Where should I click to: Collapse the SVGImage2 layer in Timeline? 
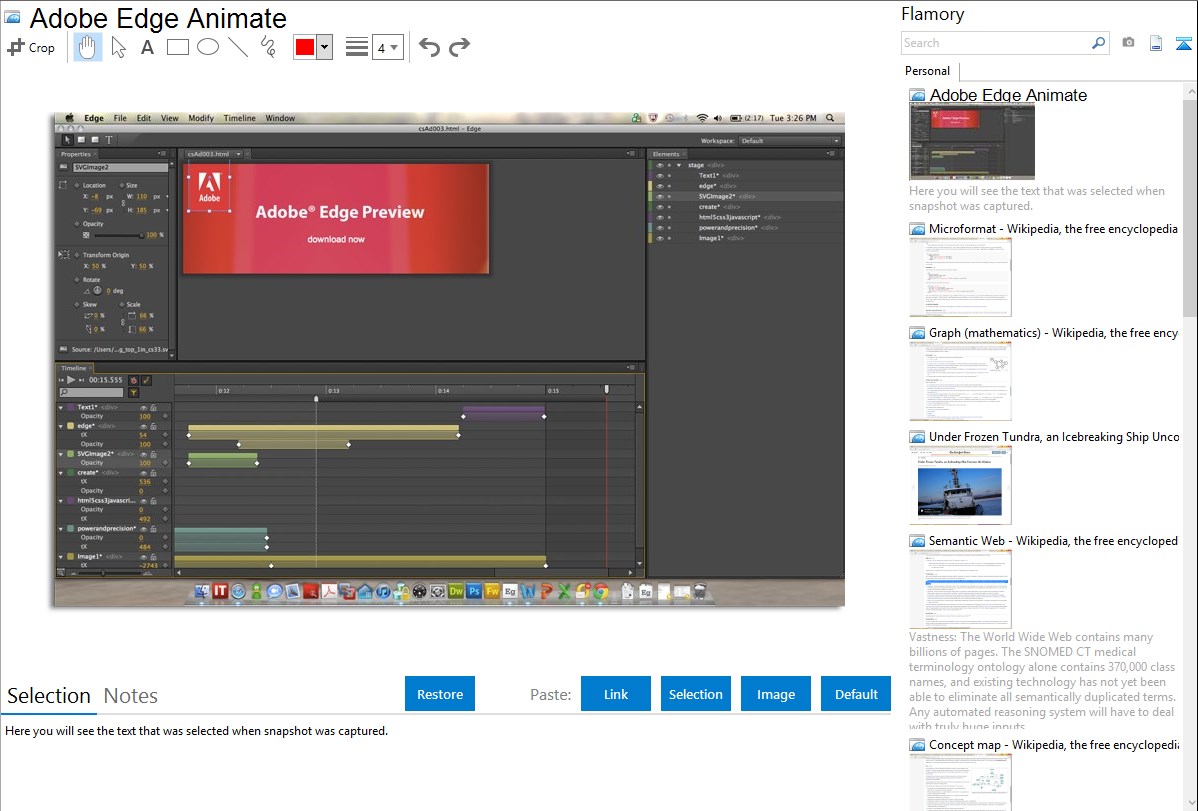pos(61,454)
